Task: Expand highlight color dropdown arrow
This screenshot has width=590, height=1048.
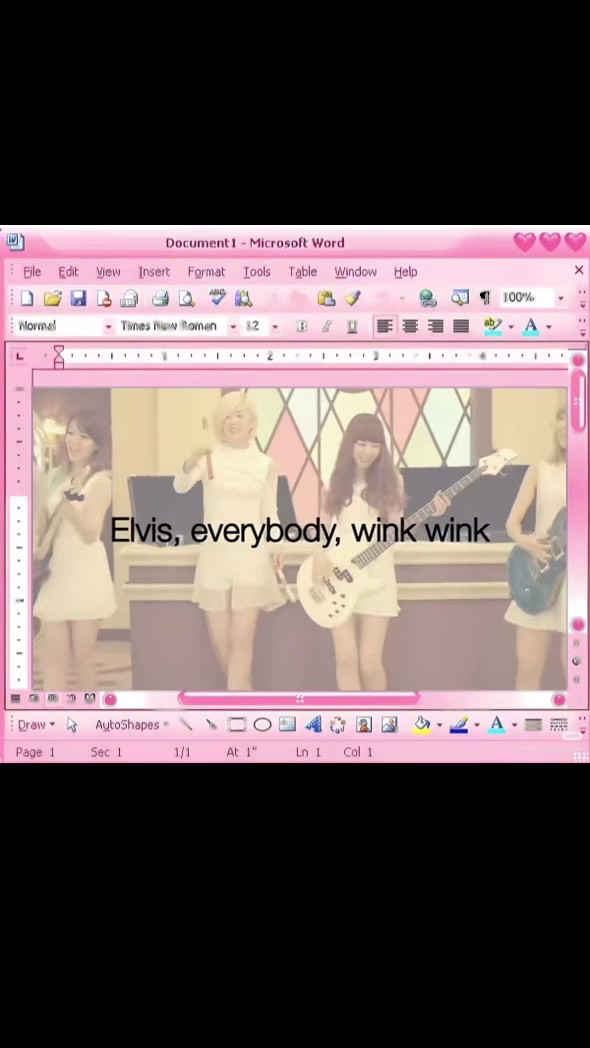Action: pos(511,327)
